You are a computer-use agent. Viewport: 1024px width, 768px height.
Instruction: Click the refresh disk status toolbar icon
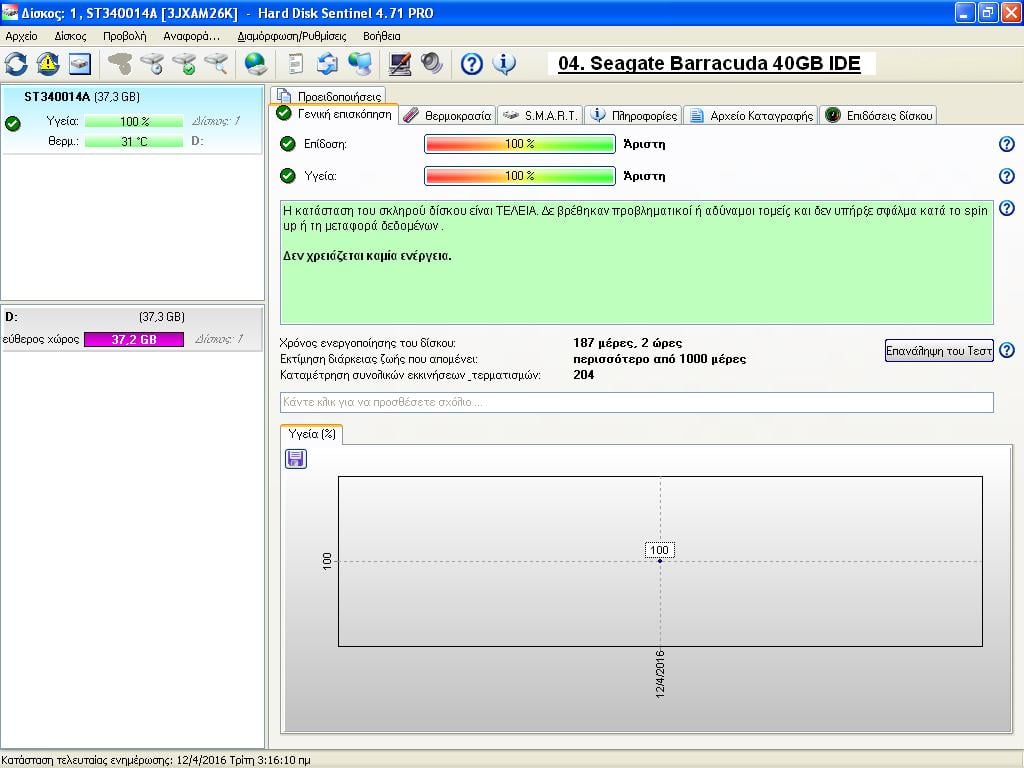[16, 64]
